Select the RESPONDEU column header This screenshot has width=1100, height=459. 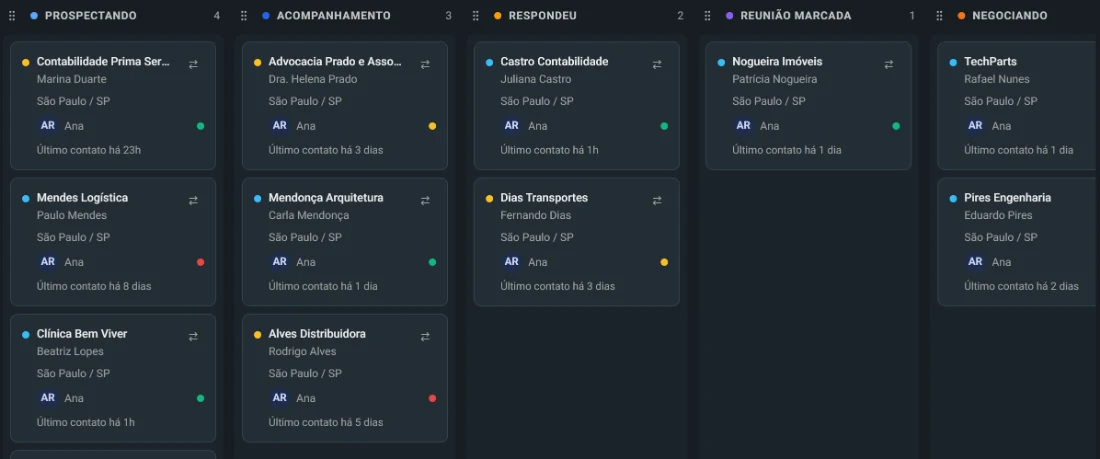pyautogui.click(x=543, y=15)
